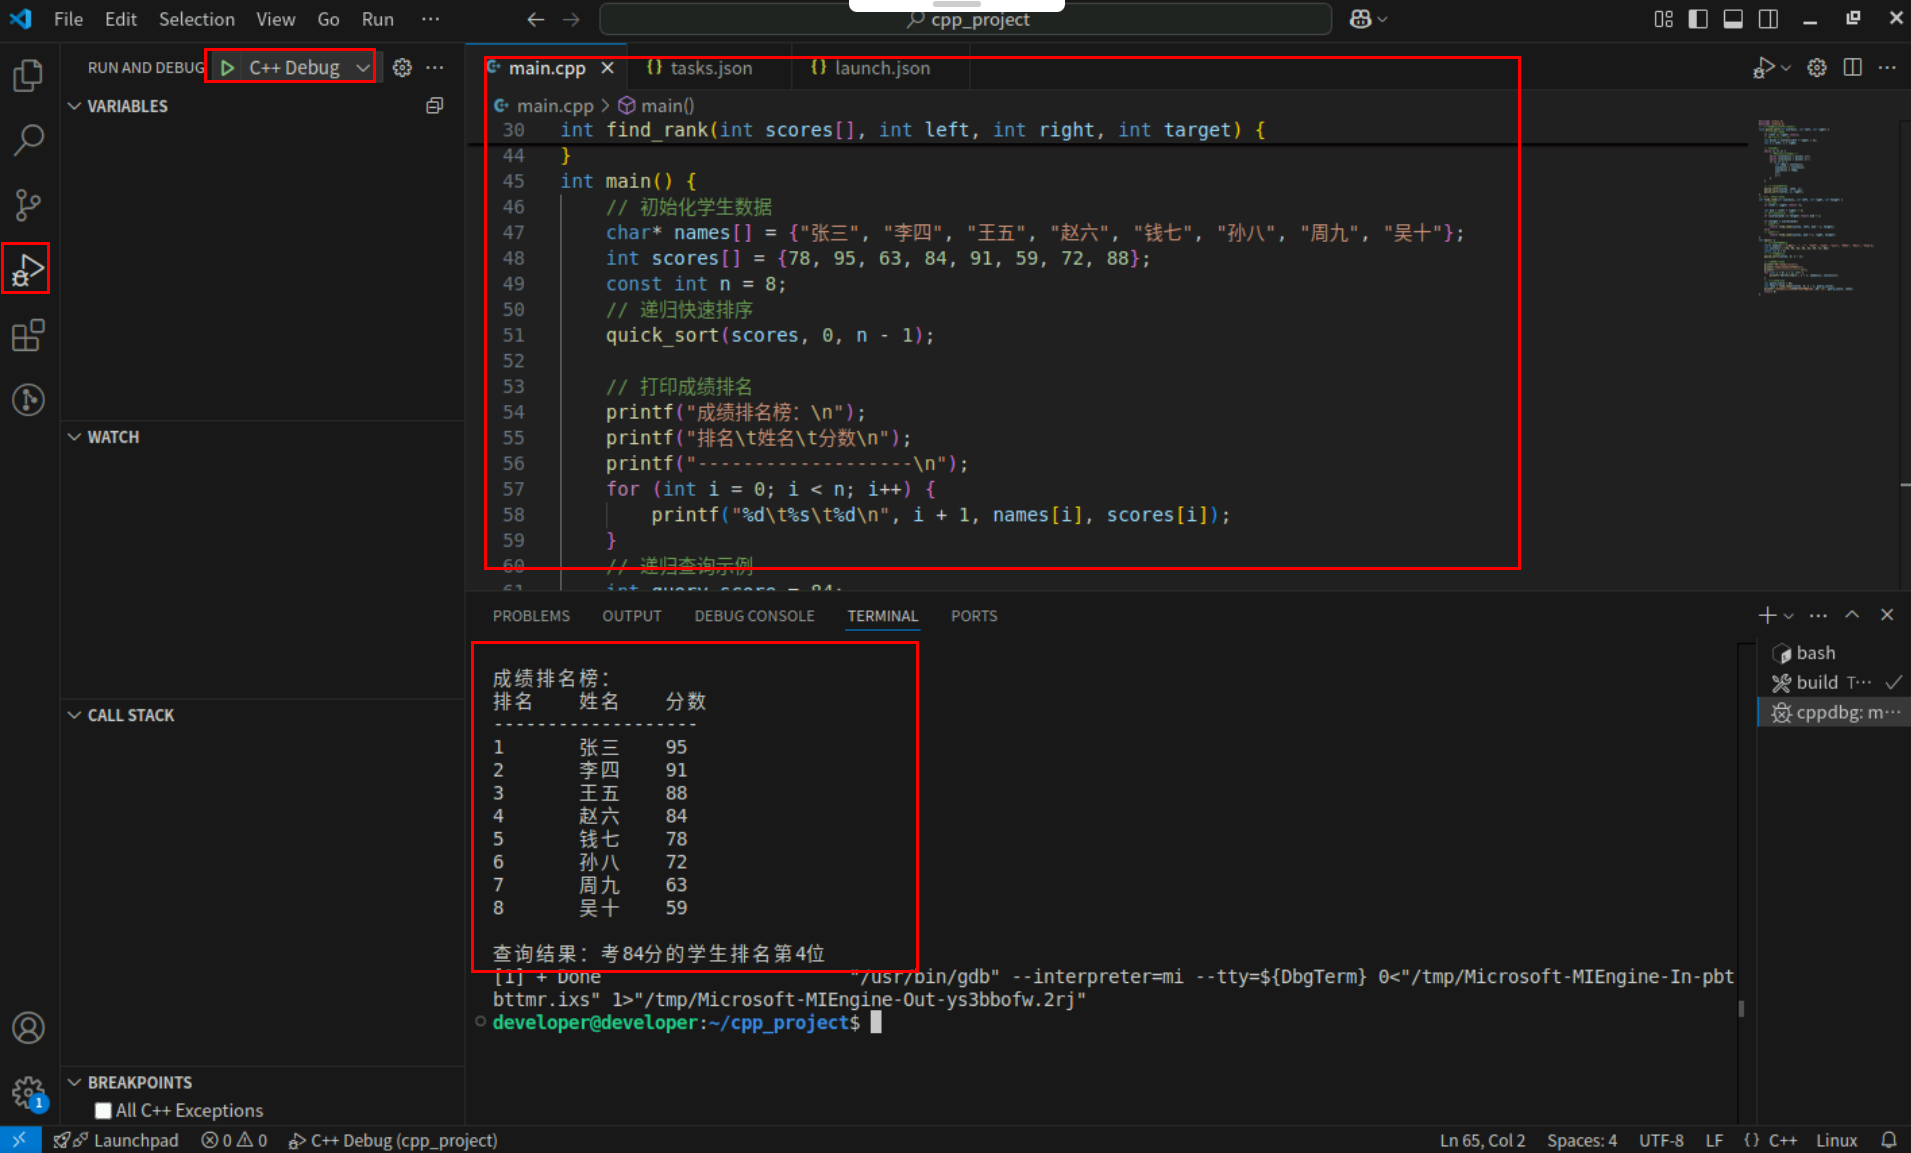Switch to the tasks.json editor tab

coord(710,68)
